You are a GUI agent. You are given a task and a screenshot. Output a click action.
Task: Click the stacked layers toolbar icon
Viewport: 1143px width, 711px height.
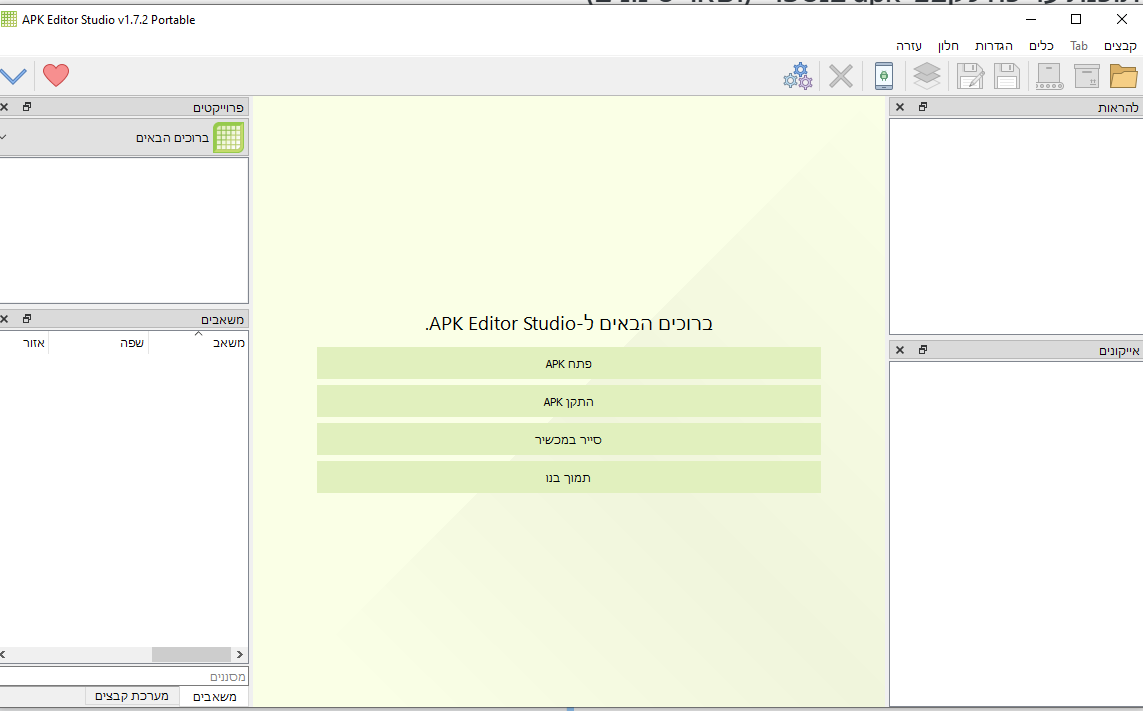click(x=927, y=76)
